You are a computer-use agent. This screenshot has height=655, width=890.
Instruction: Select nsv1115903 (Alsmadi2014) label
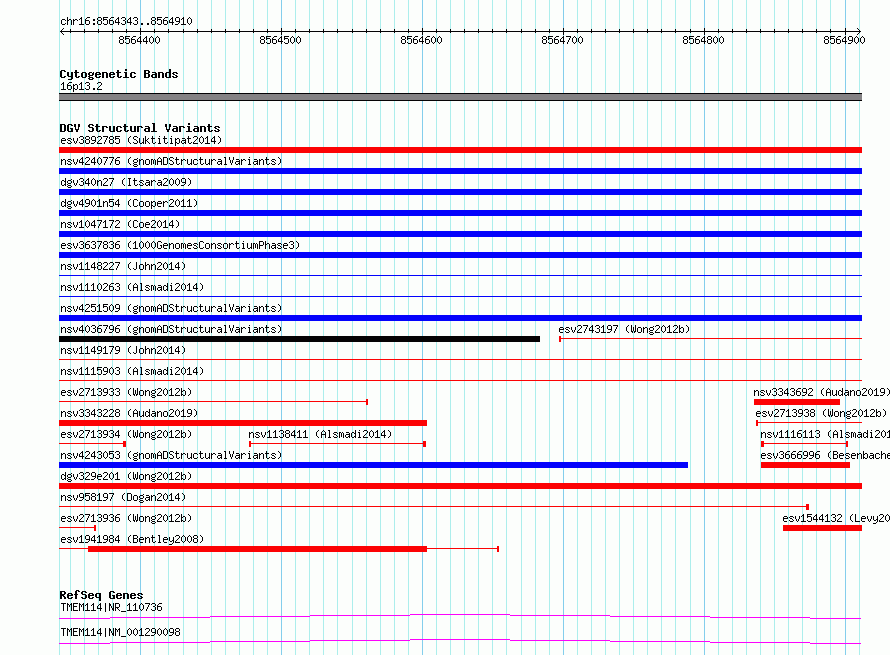click(x=132, y=371)
